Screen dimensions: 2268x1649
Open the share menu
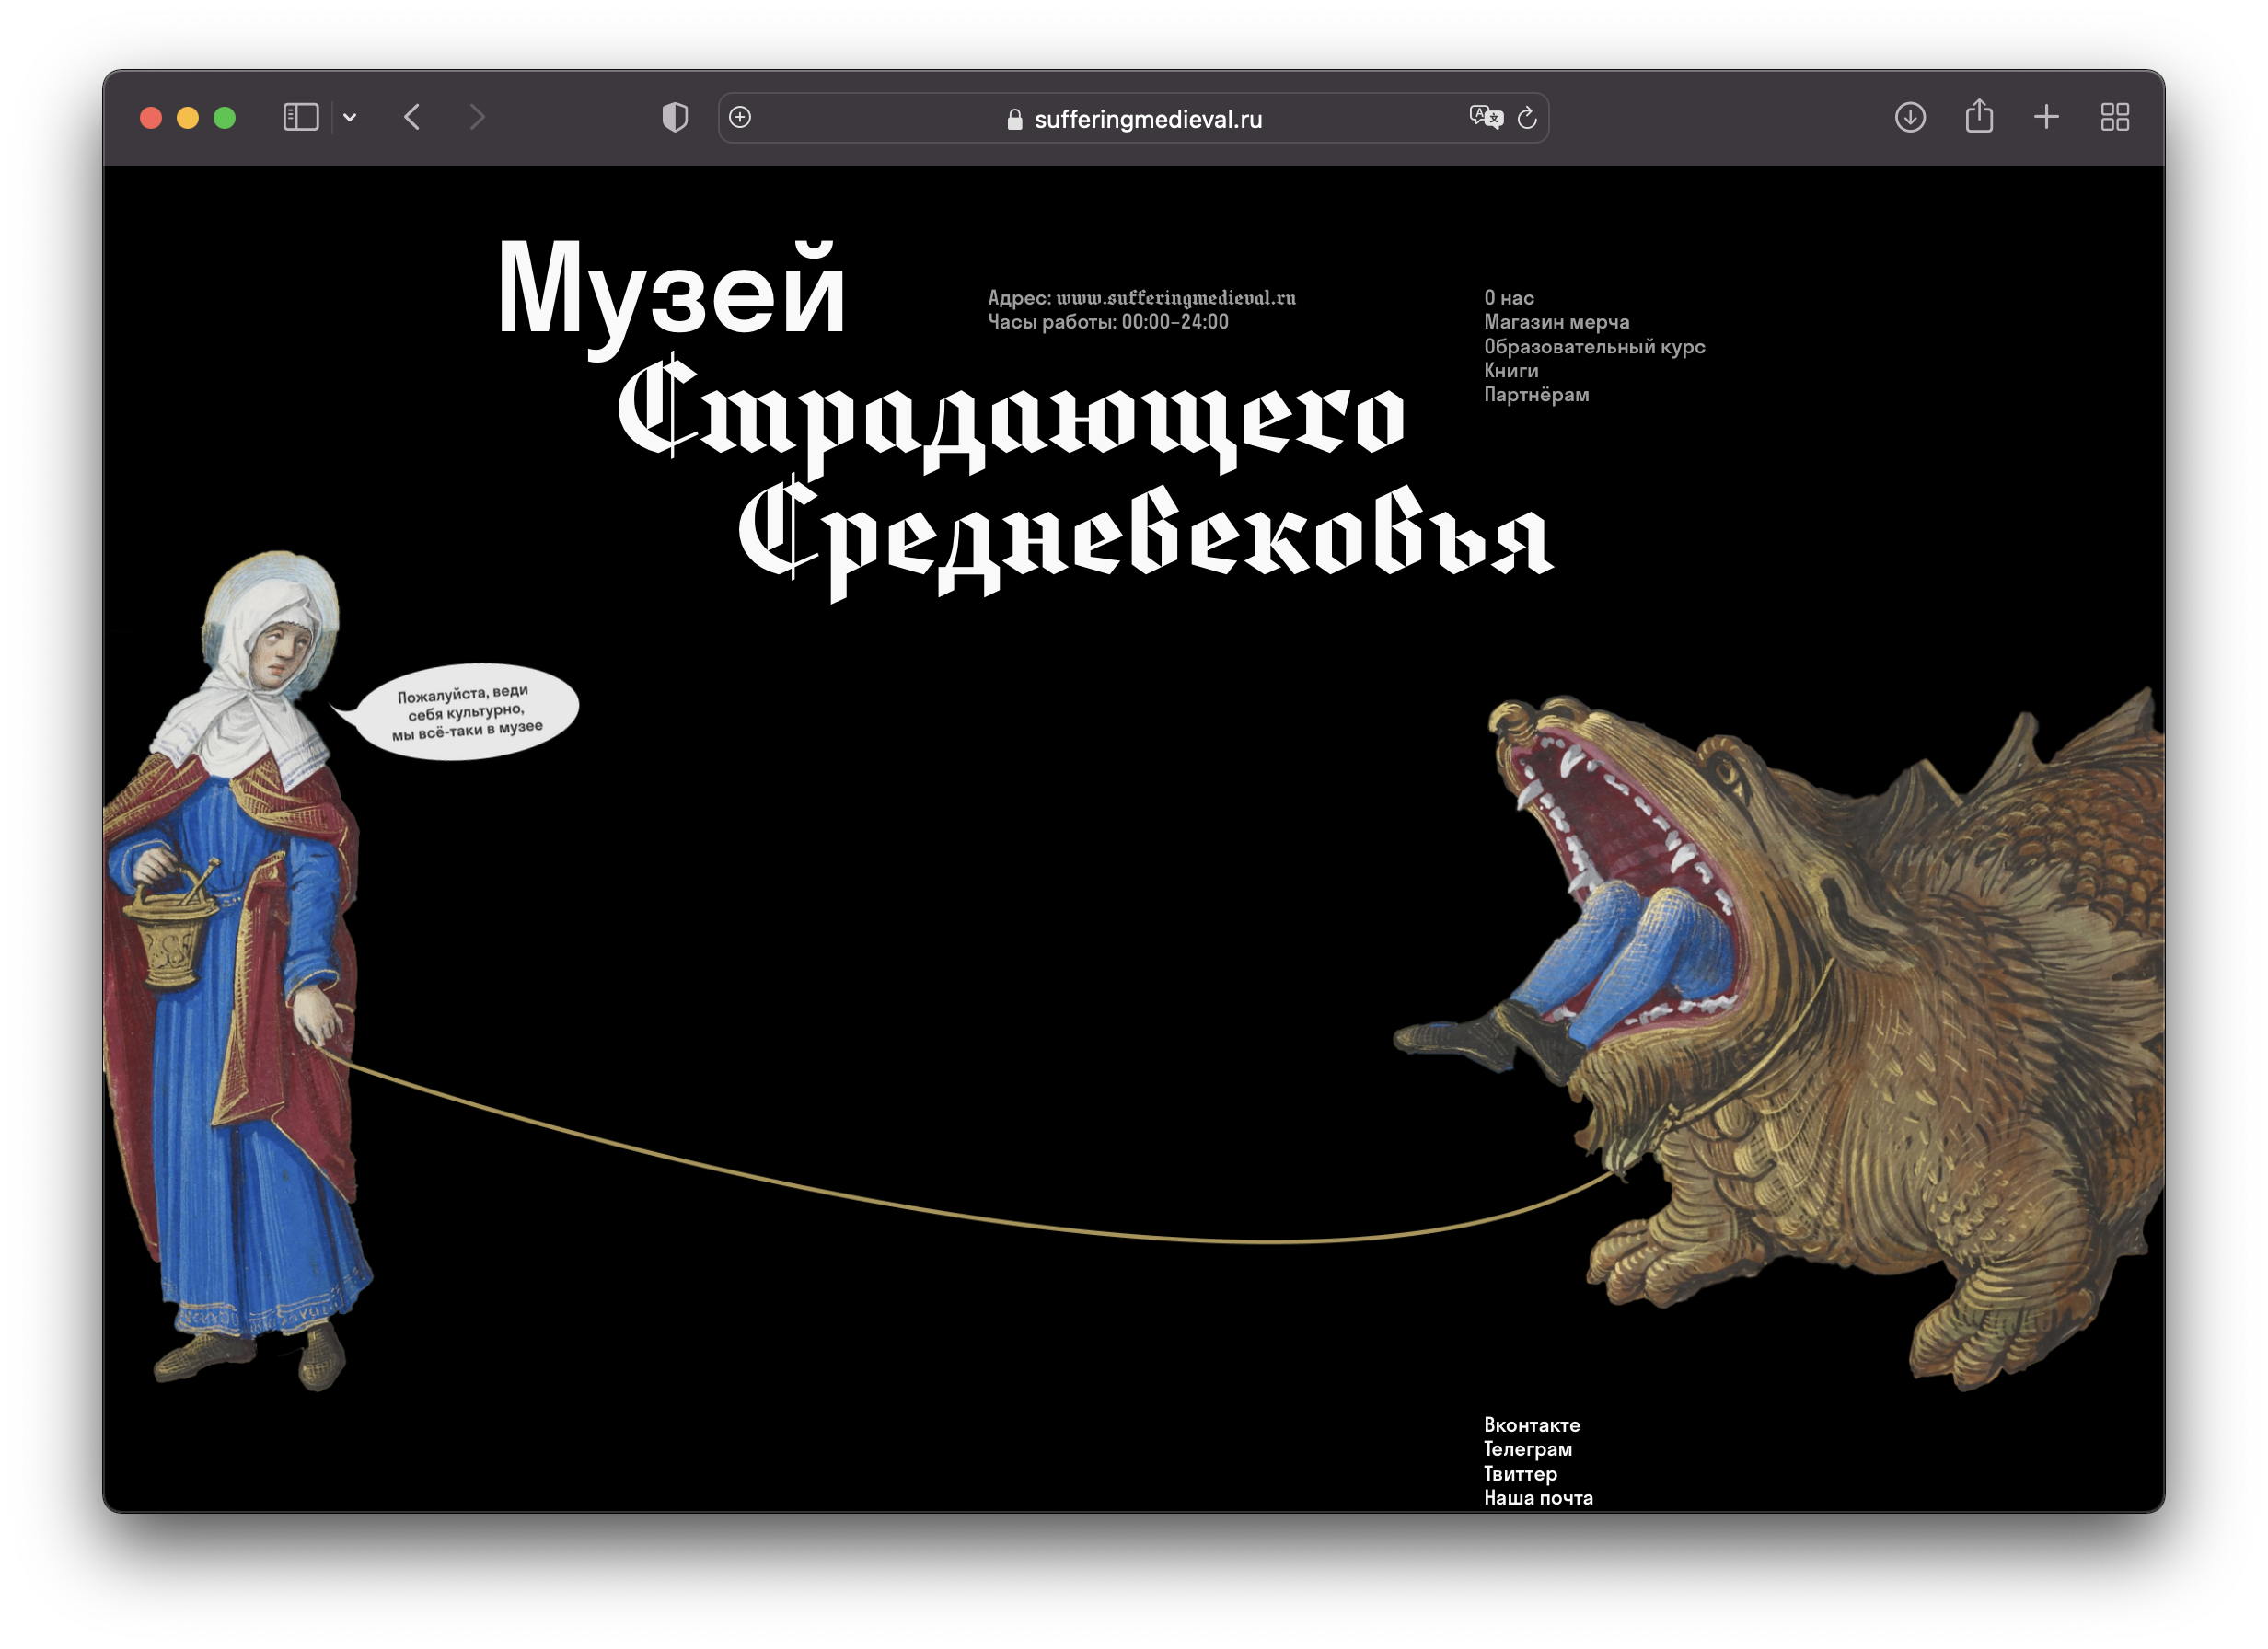(x=1979, y=118)
